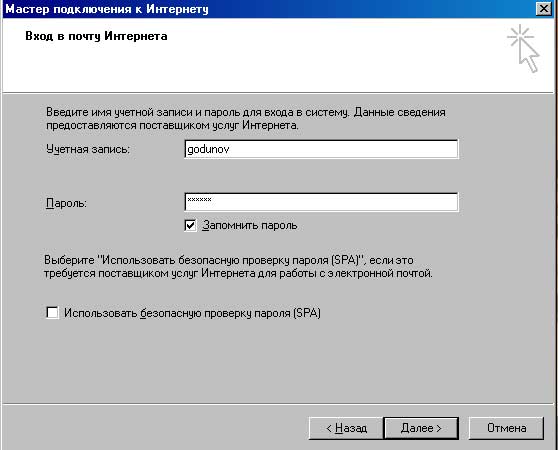Screen dimensions: 558x450
Task: Click the title bar 'Мастер подключения к Интернету'
Action: point(107,9)
